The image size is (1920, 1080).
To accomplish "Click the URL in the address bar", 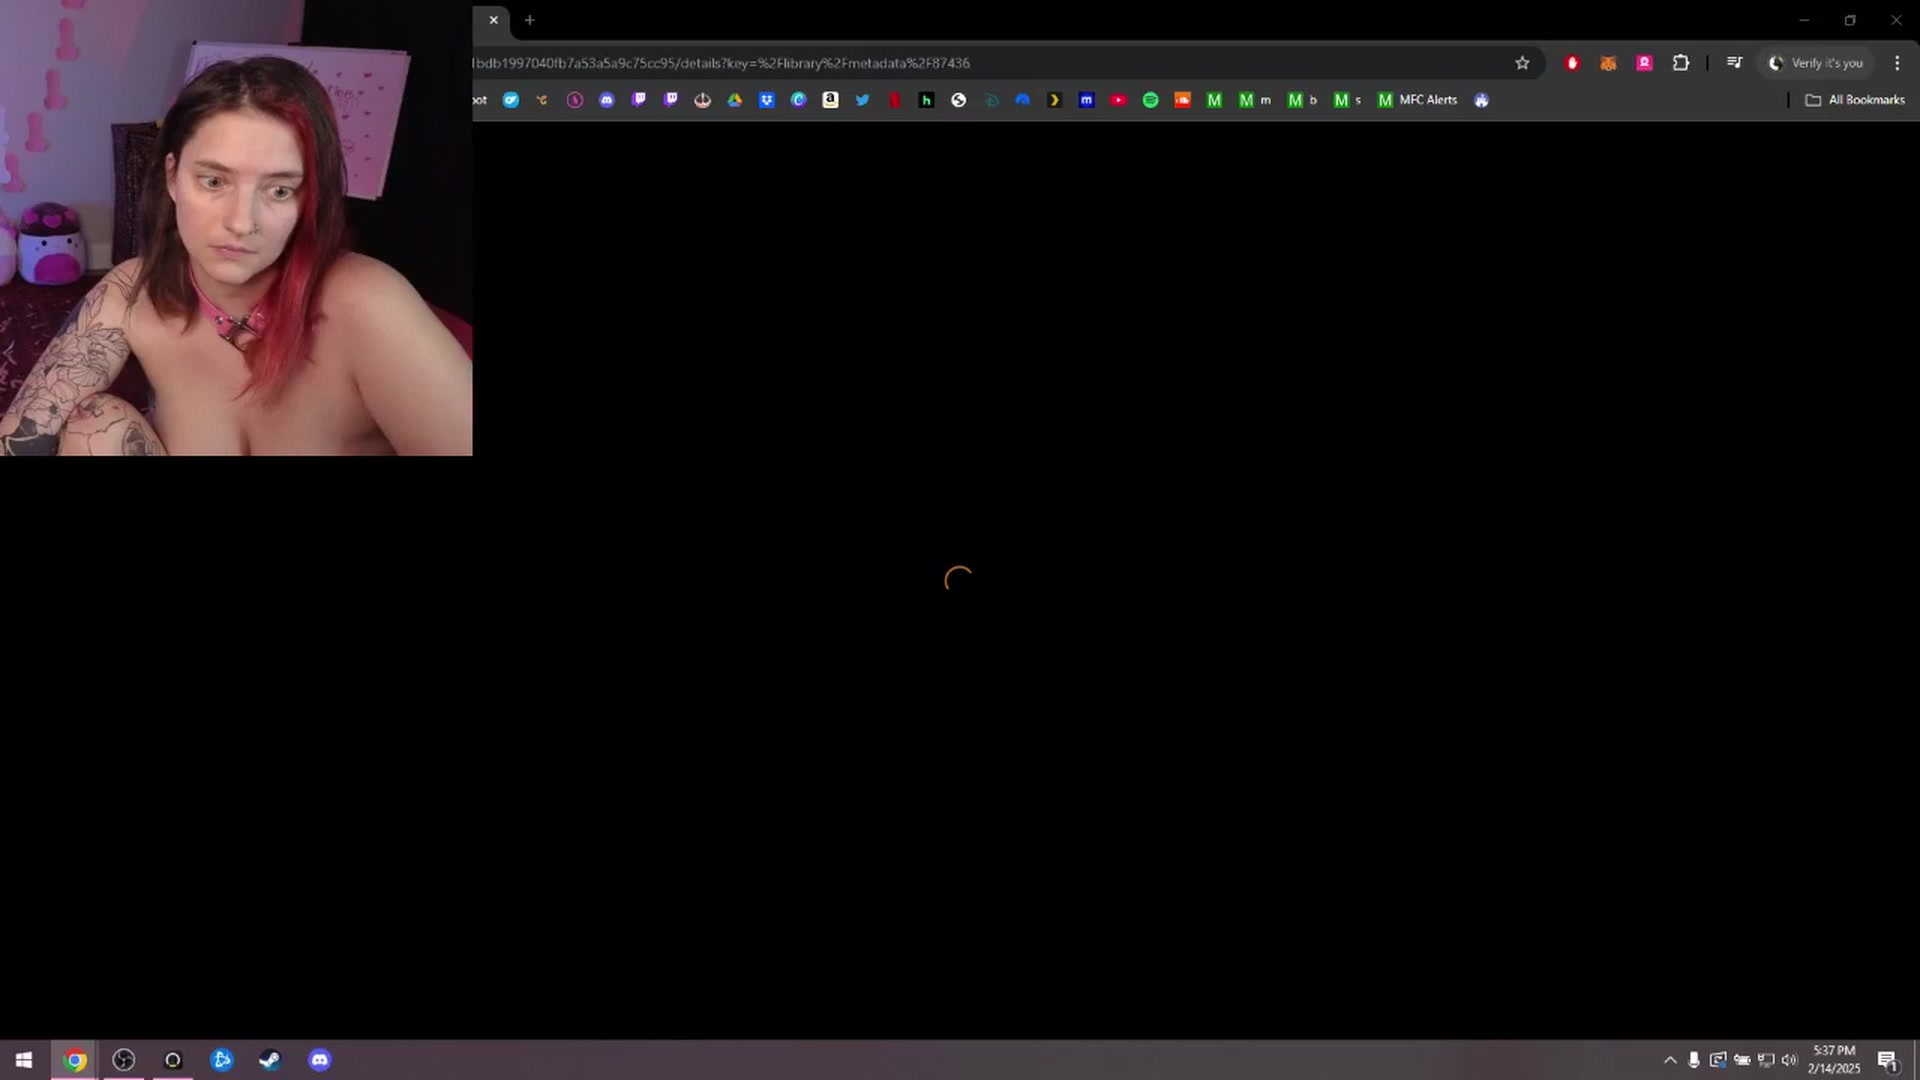I will coord(721,63).
